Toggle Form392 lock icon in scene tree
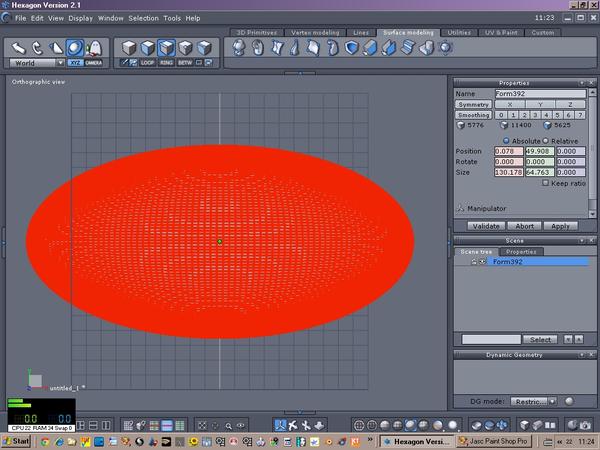600x450 pixels. 474,262
